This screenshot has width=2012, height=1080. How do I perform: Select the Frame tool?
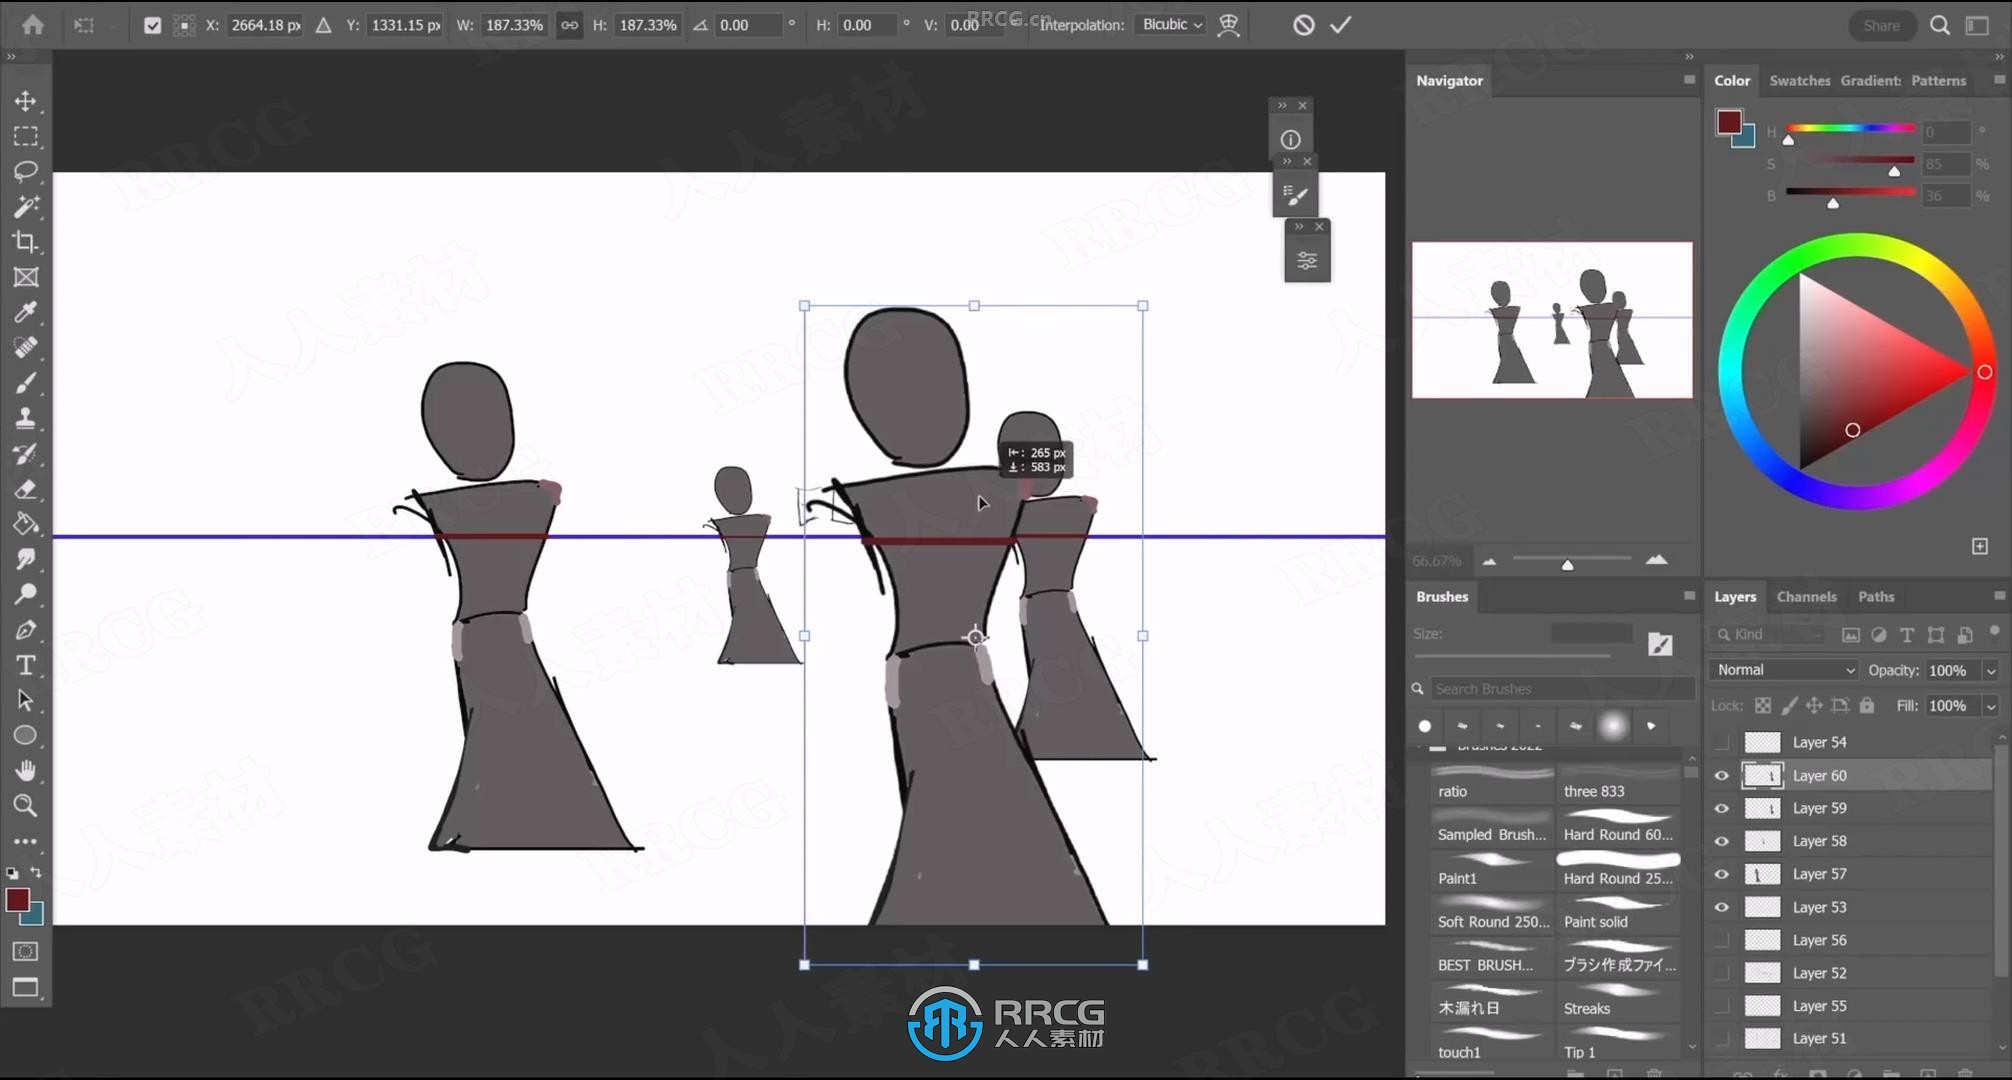[x=26, y=277]
